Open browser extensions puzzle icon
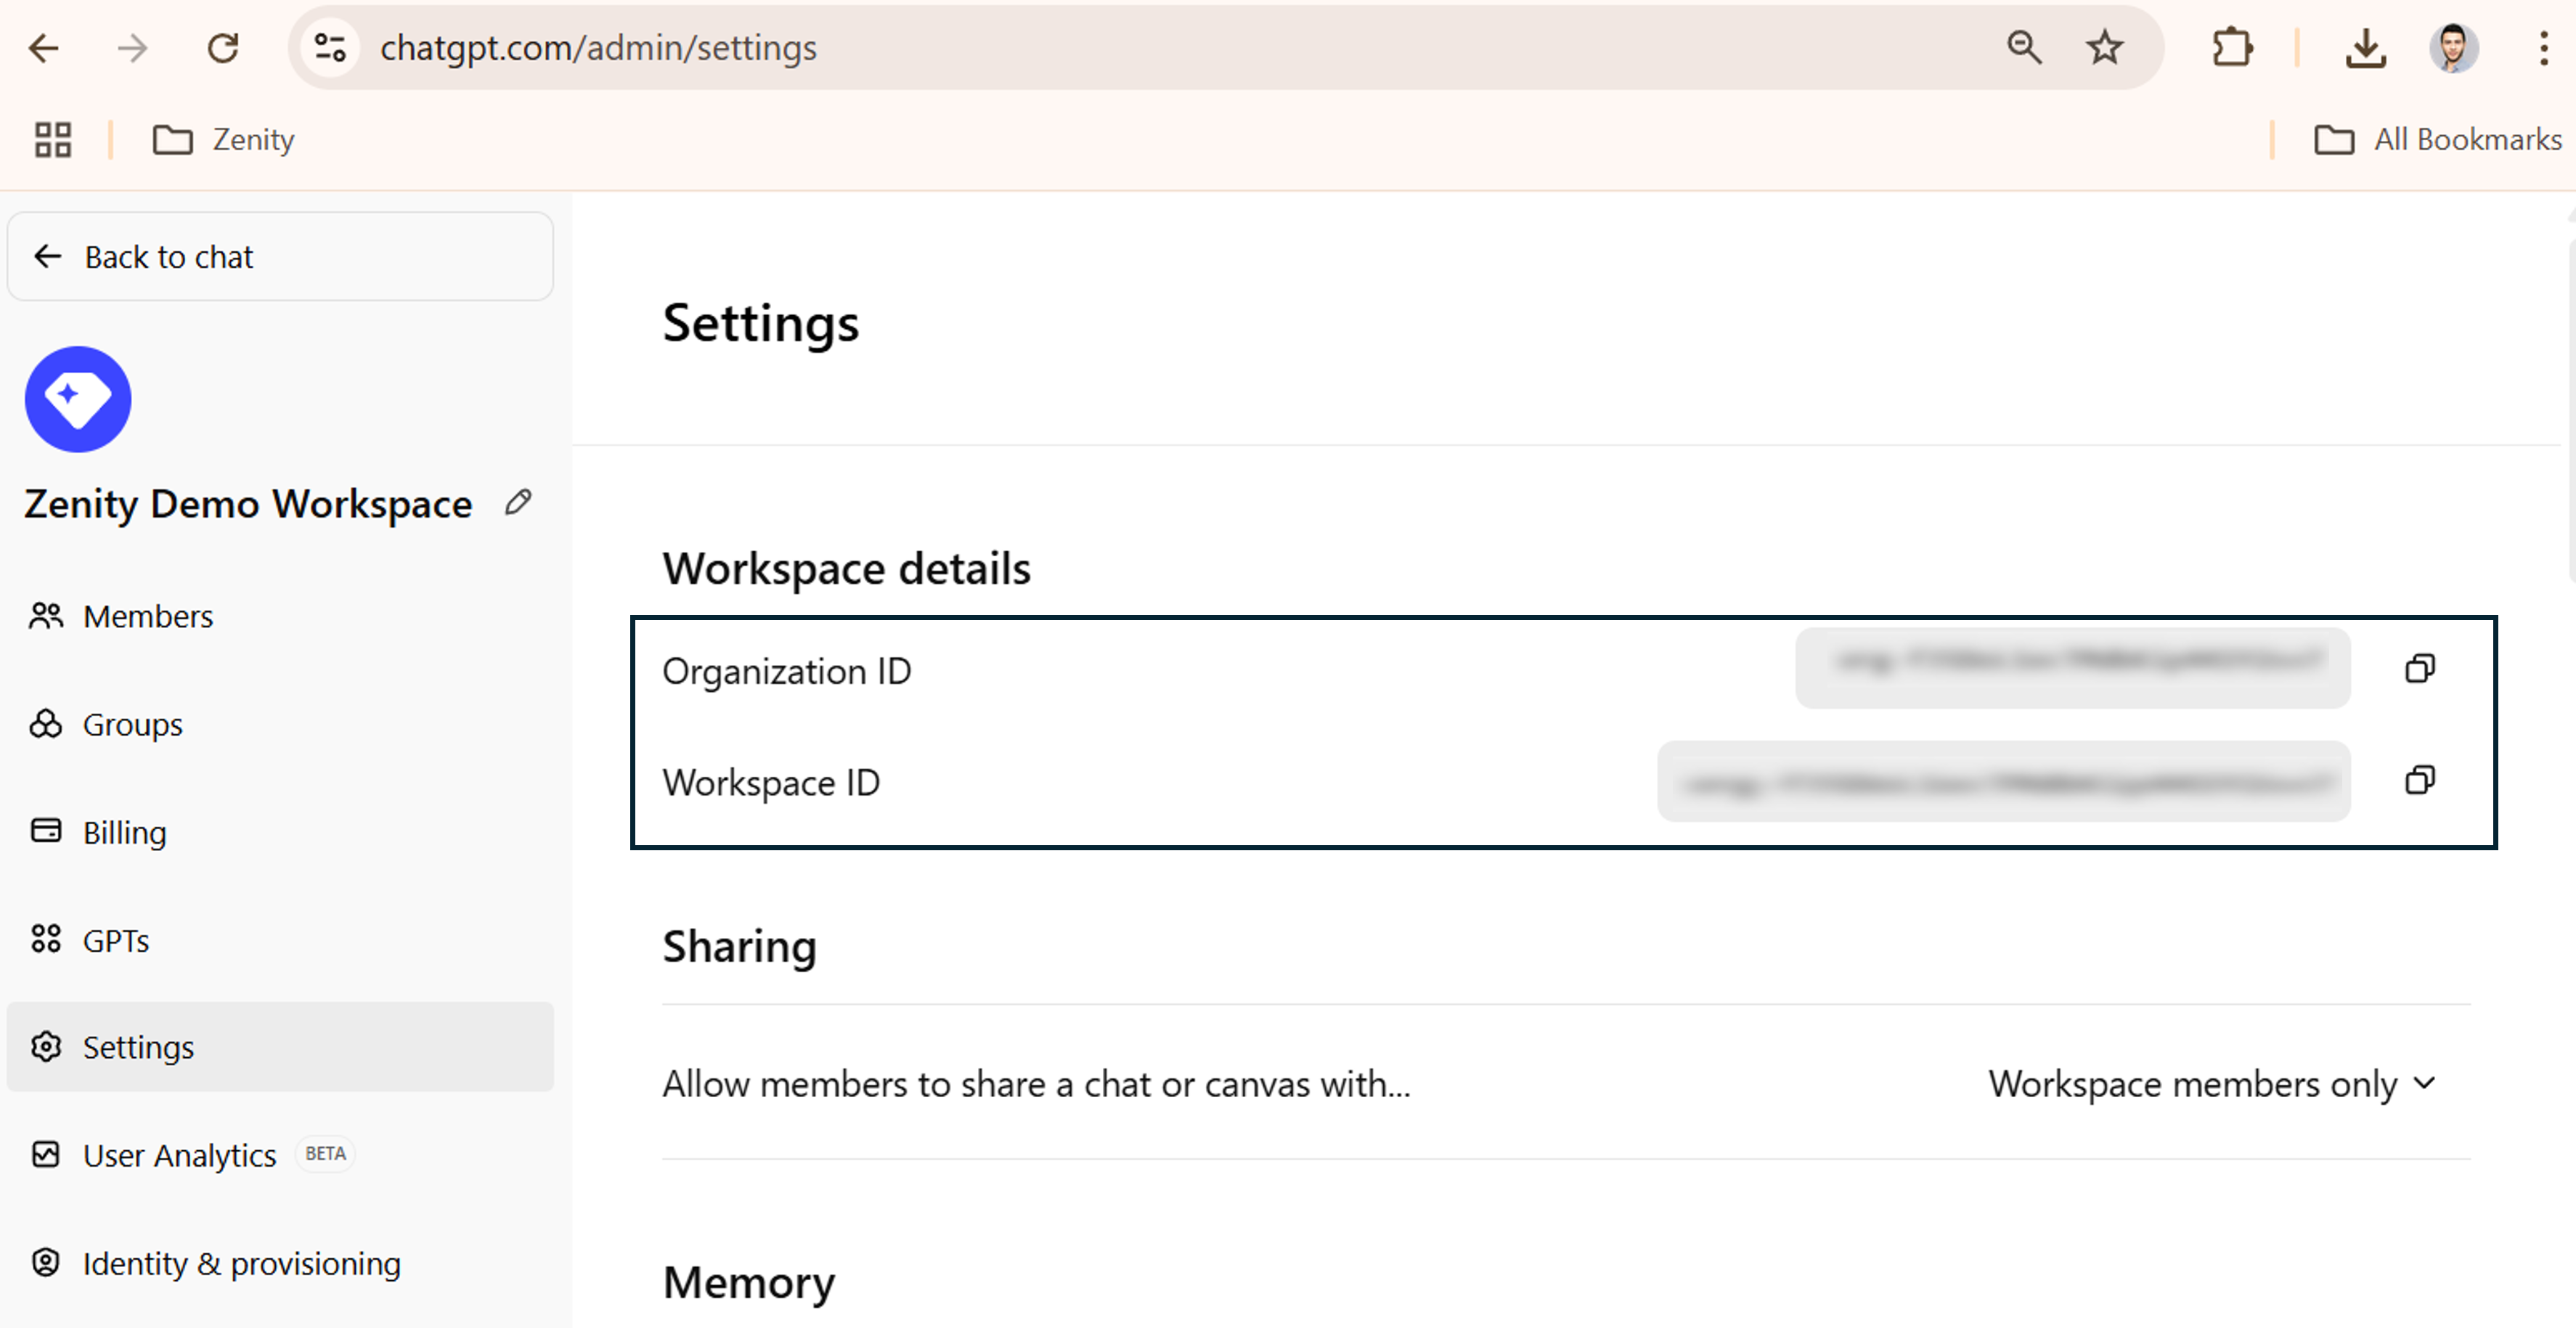The image size is (2576, 1328). coord(2232,47)
